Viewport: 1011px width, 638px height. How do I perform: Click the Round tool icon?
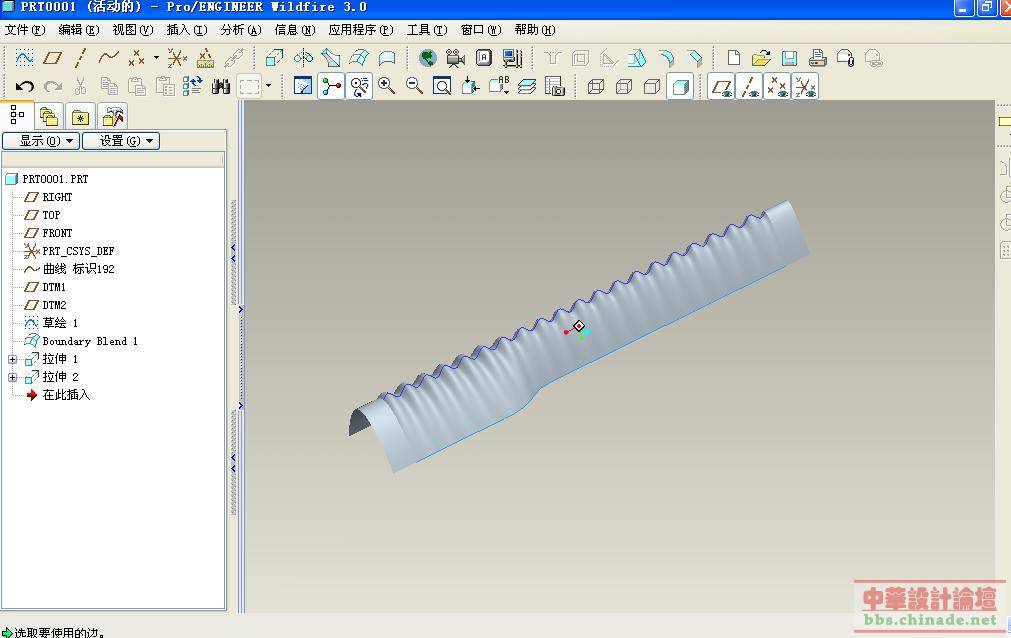667,58
